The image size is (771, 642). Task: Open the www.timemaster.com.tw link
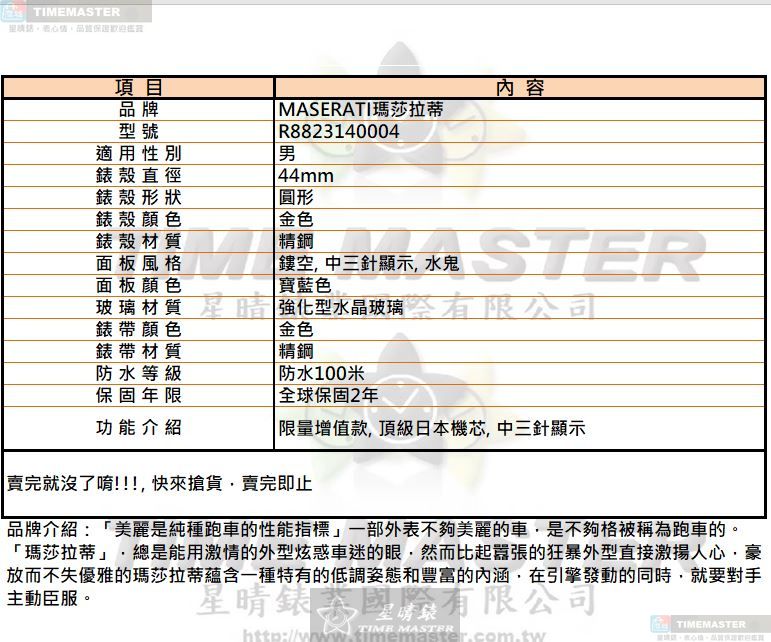click(385, 634)
